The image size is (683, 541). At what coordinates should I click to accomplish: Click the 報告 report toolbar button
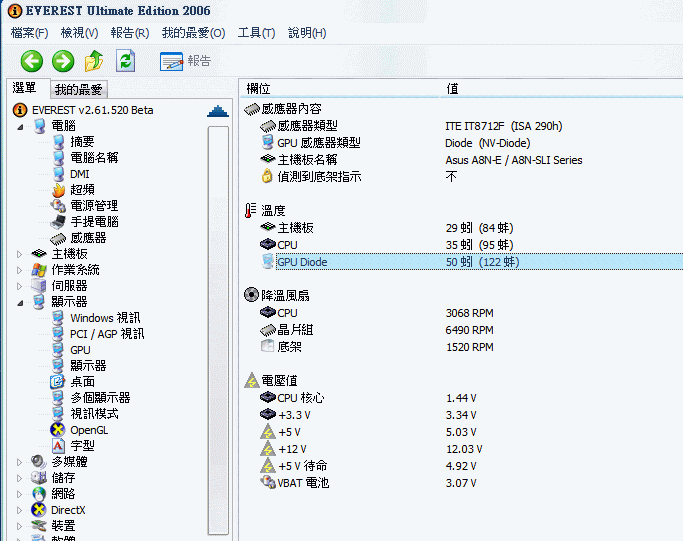coord(186,61)
